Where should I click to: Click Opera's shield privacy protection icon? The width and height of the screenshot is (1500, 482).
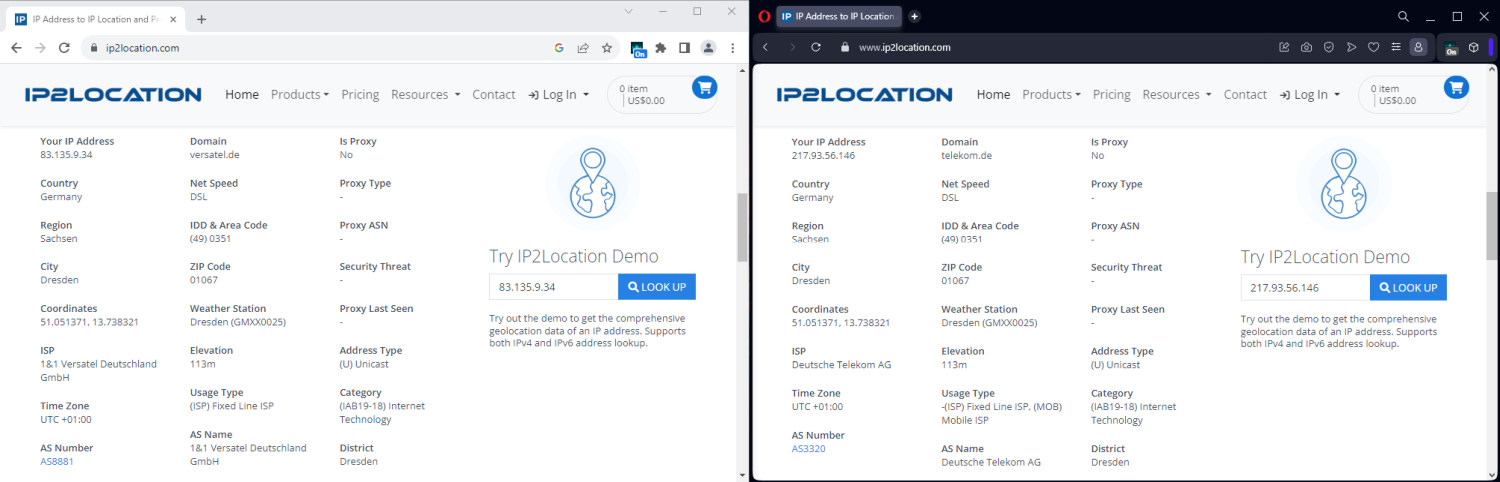point(1329,47)
